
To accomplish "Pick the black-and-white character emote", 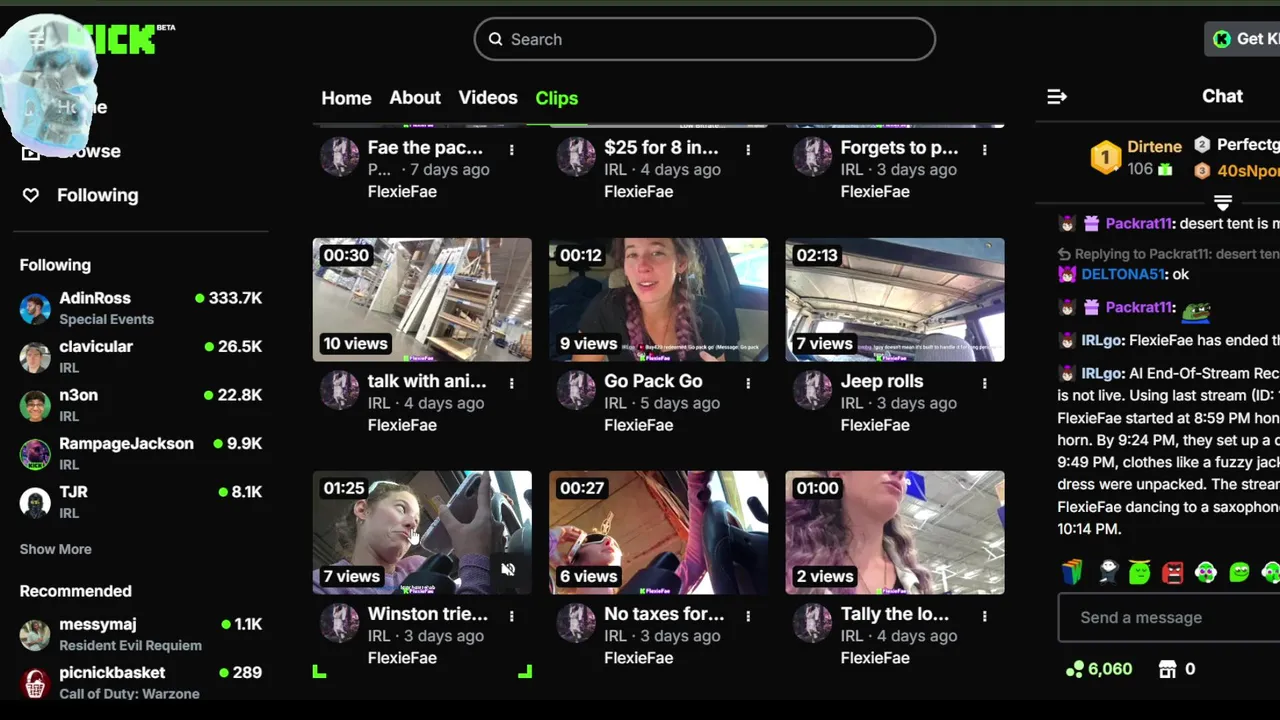I will pos(1107,572).
